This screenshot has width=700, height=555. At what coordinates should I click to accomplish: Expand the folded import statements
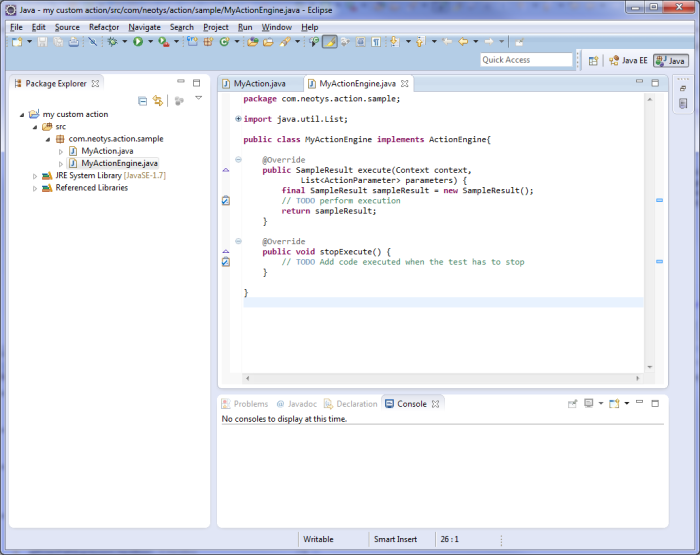pos(238,119)
